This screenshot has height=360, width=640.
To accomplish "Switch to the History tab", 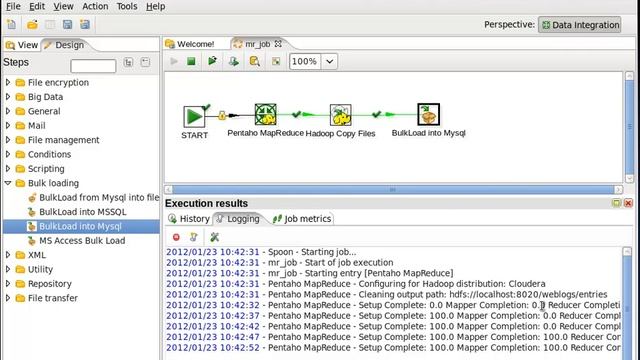I will click(x=189, y=219).
